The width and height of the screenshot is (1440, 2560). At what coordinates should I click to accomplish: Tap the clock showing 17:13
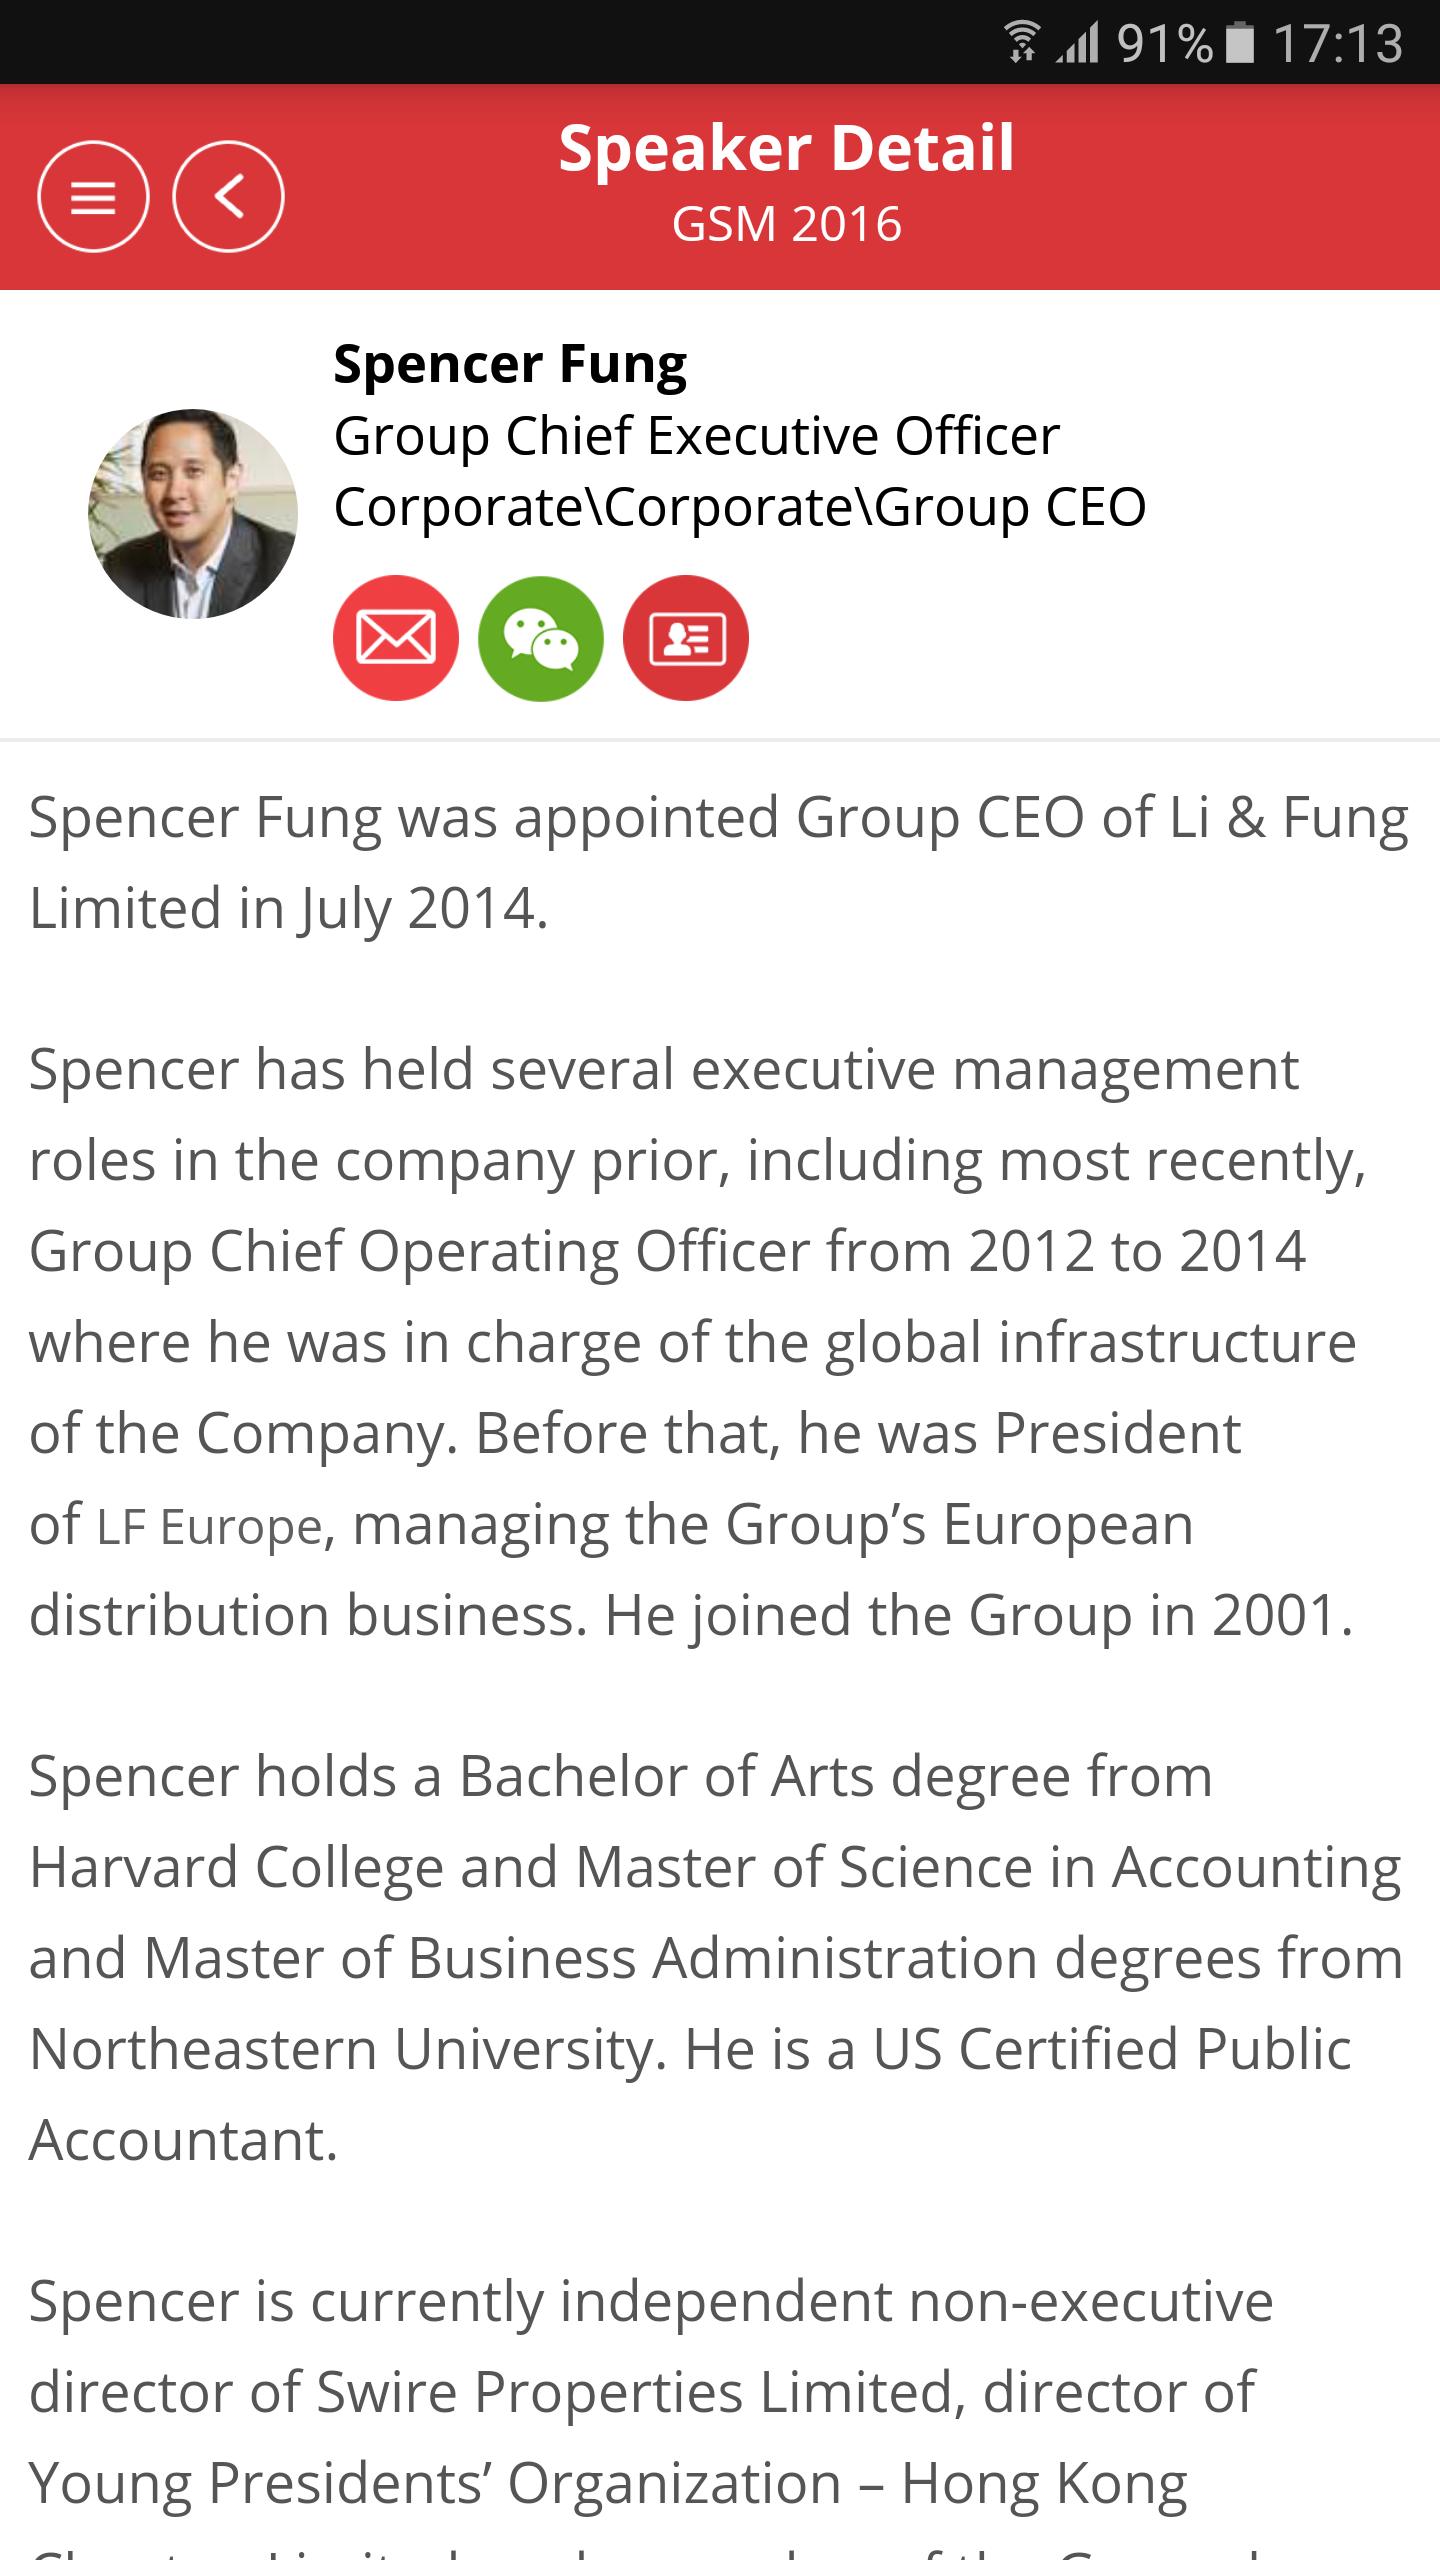(1338, 43)
